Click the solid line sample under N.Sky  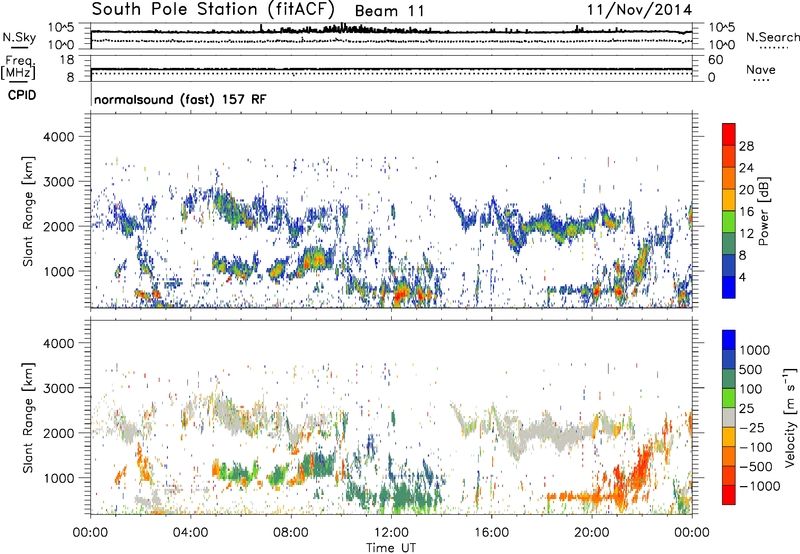18,47
